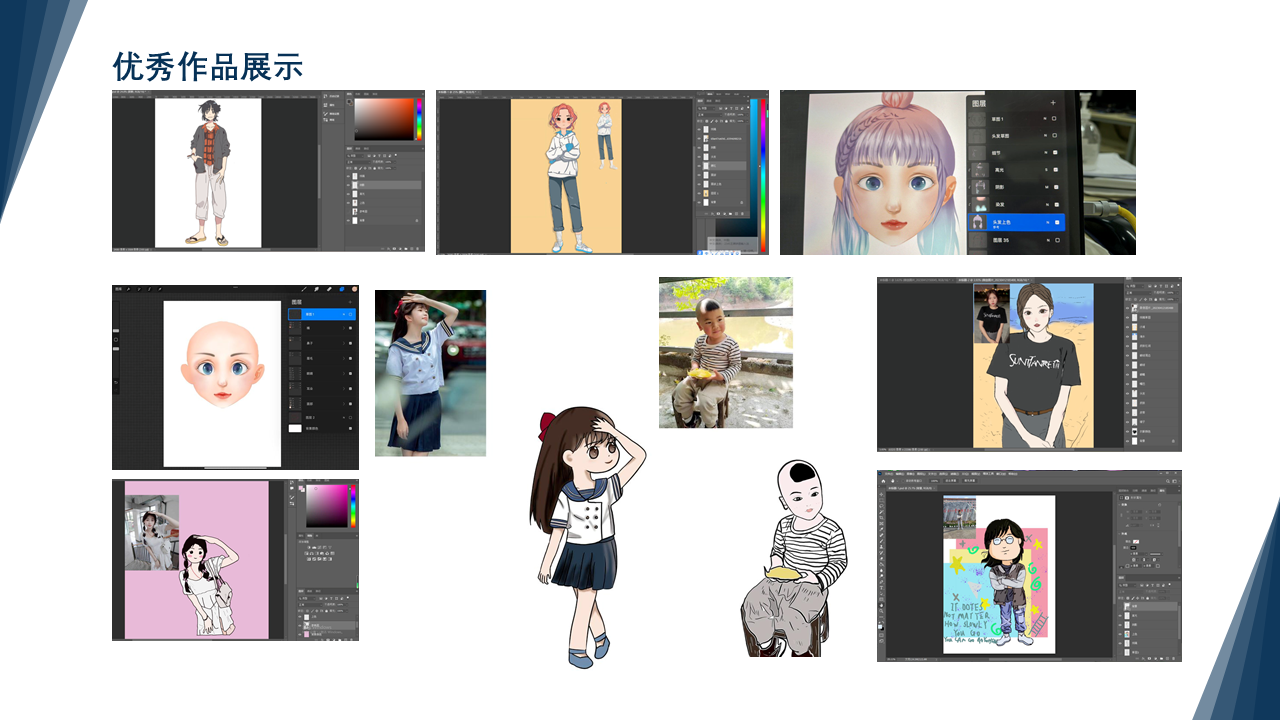Click the rainbow hue strip beside the magenta picker
Image resolution: width=1280 pixels, height=720 pixels.
[x=354, y=506]
